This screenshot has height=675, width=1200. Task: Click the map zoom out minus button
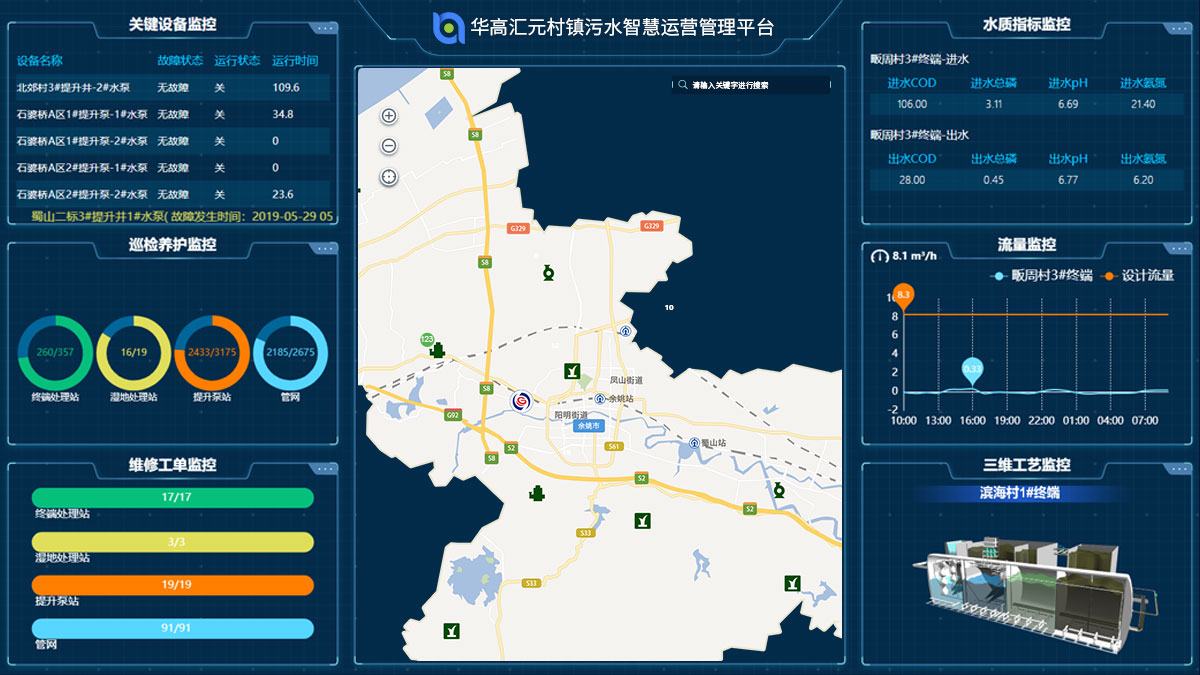point(389,146)
